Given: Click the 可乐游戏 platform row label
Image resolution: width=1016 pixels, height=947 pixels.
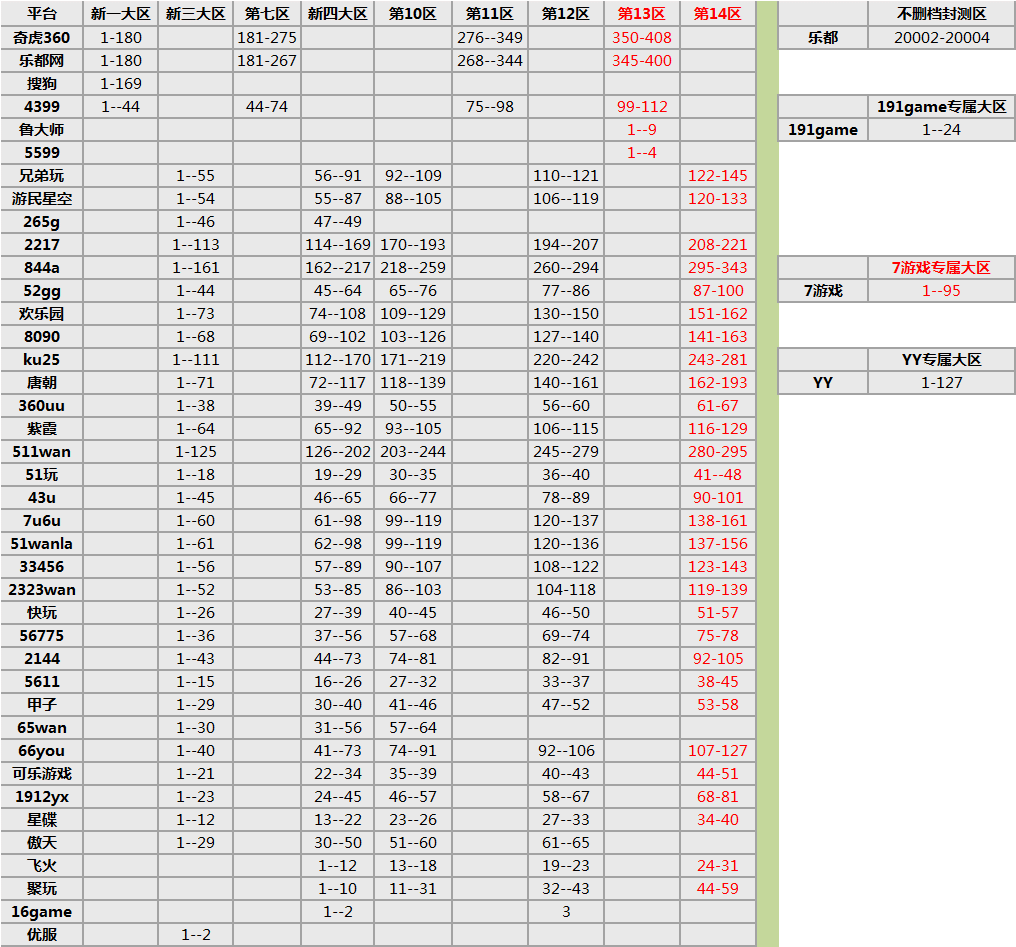Looking at the screenshot, I should (x=41, y=773).
